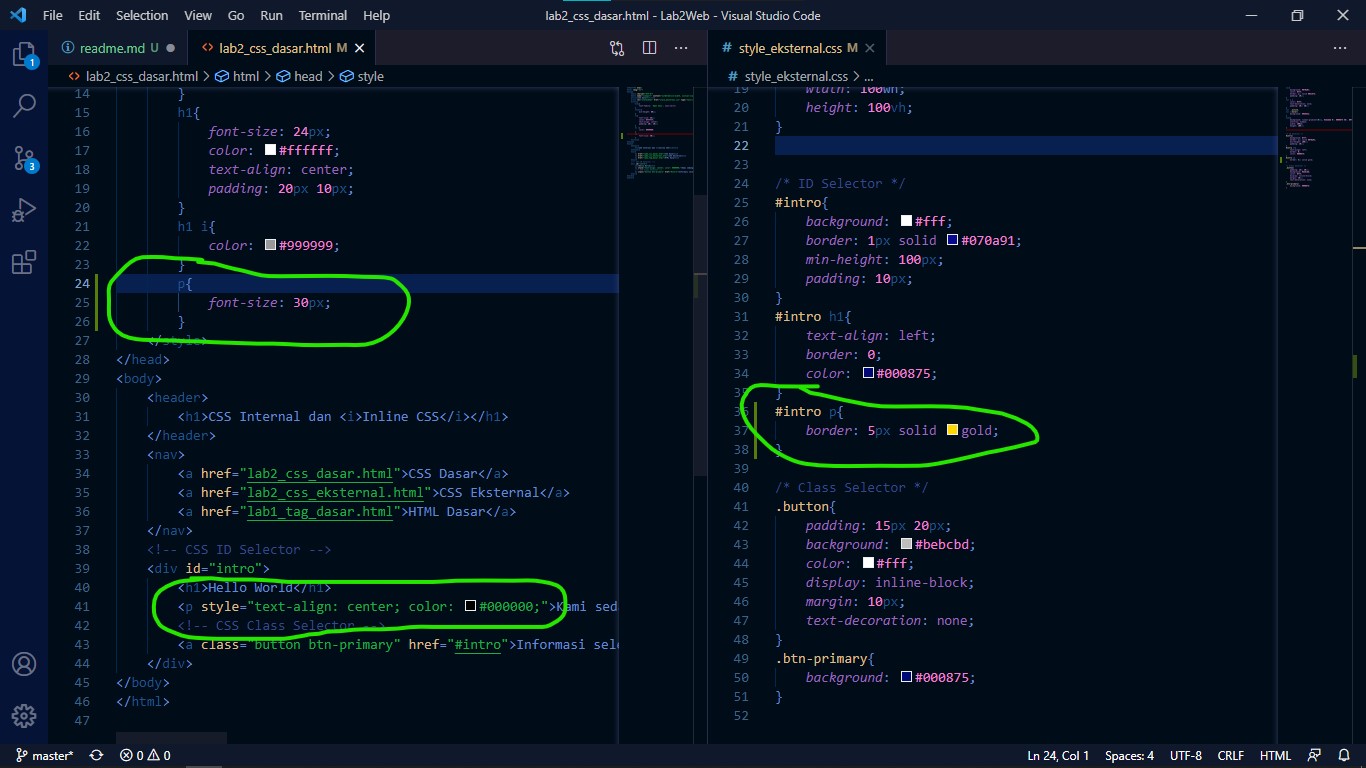Click Ln 24, Col 1 position indicator

tap(1058, 756)
